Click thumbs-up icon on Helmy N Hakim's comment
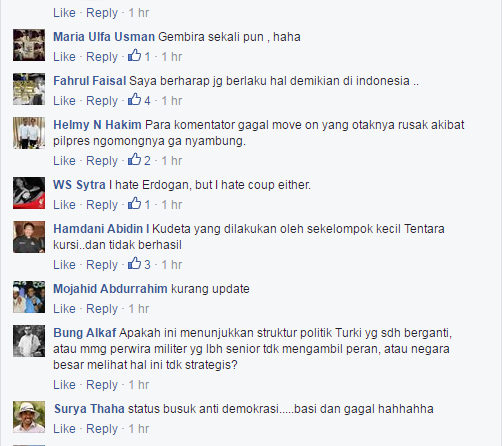The height and width of the screenshot is (446, 502). (x=135, y=159)
